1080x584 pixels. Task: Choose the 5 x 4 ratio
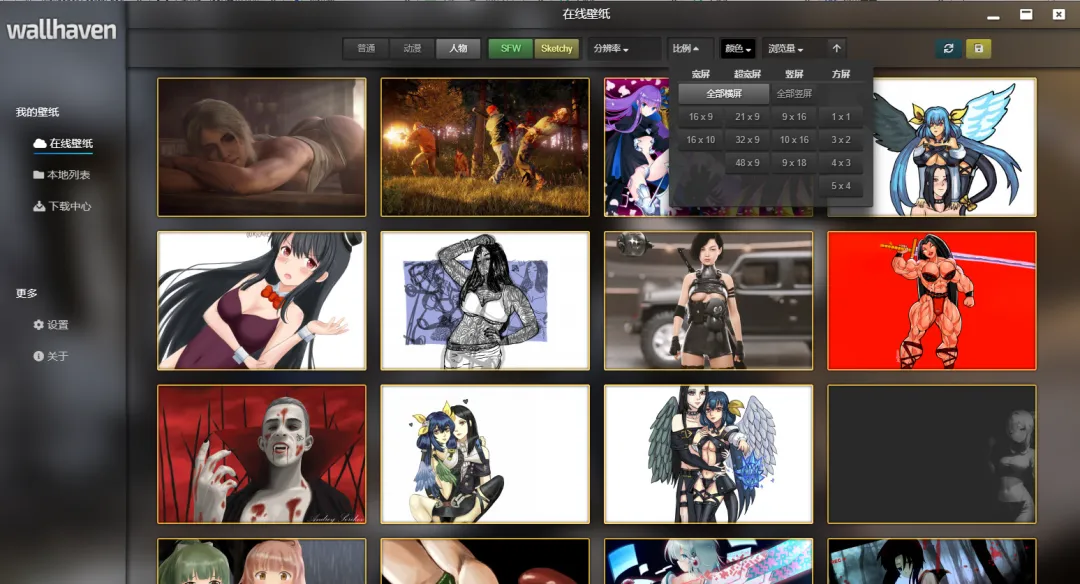pyautogui.click(x=841, y=185)
